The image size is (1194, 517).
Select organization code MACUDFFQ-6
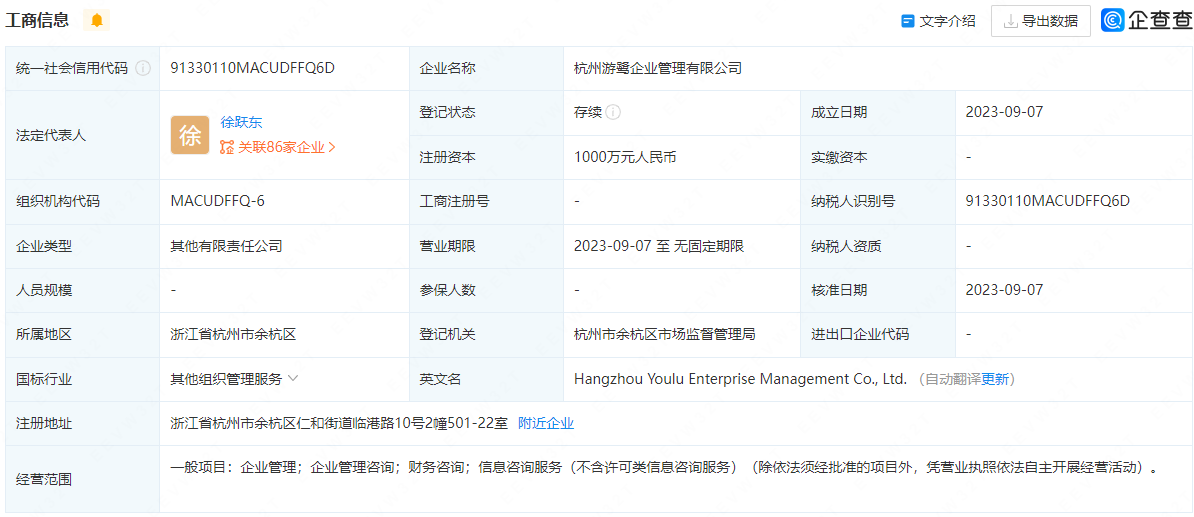(x=218, y=201)
